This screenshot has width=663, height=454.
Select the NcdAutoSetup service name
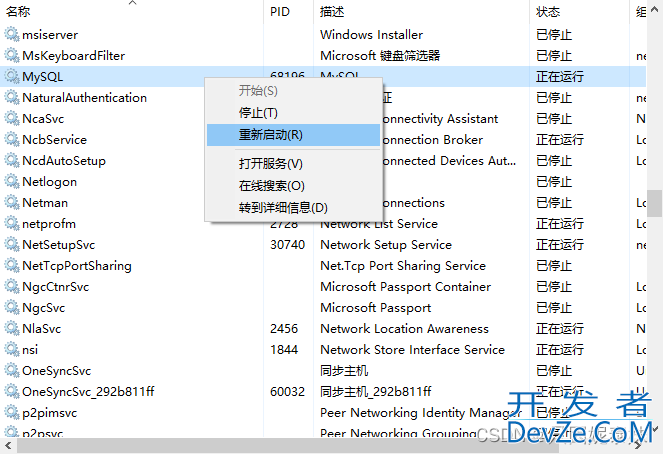64,161
